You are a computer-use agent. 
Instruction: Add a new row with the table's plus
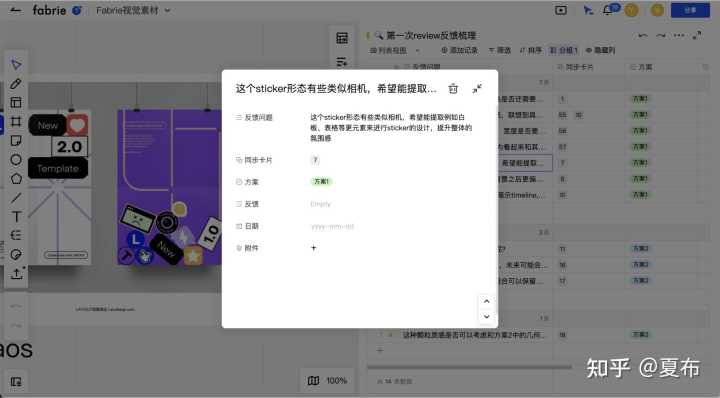coord(380,351)
